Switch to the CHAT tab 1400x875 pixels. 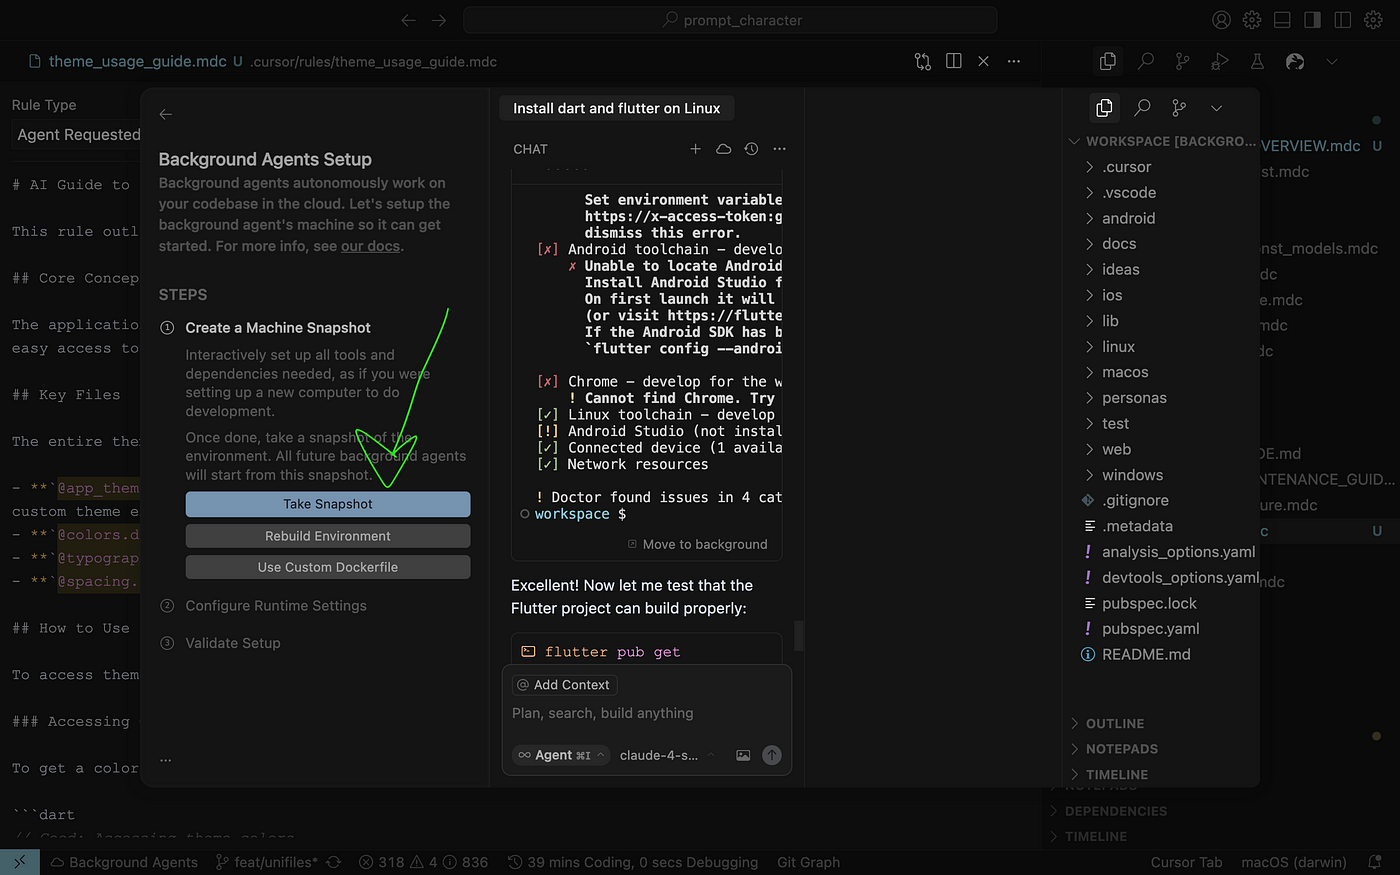click(530, 148)
